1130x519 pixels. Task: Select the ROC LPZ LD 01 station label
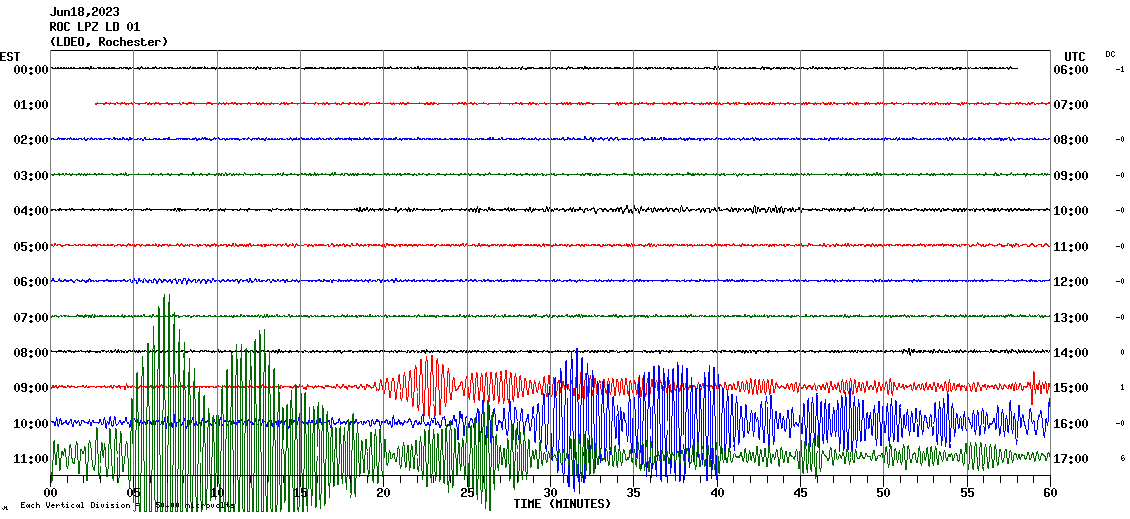[95, 27]
